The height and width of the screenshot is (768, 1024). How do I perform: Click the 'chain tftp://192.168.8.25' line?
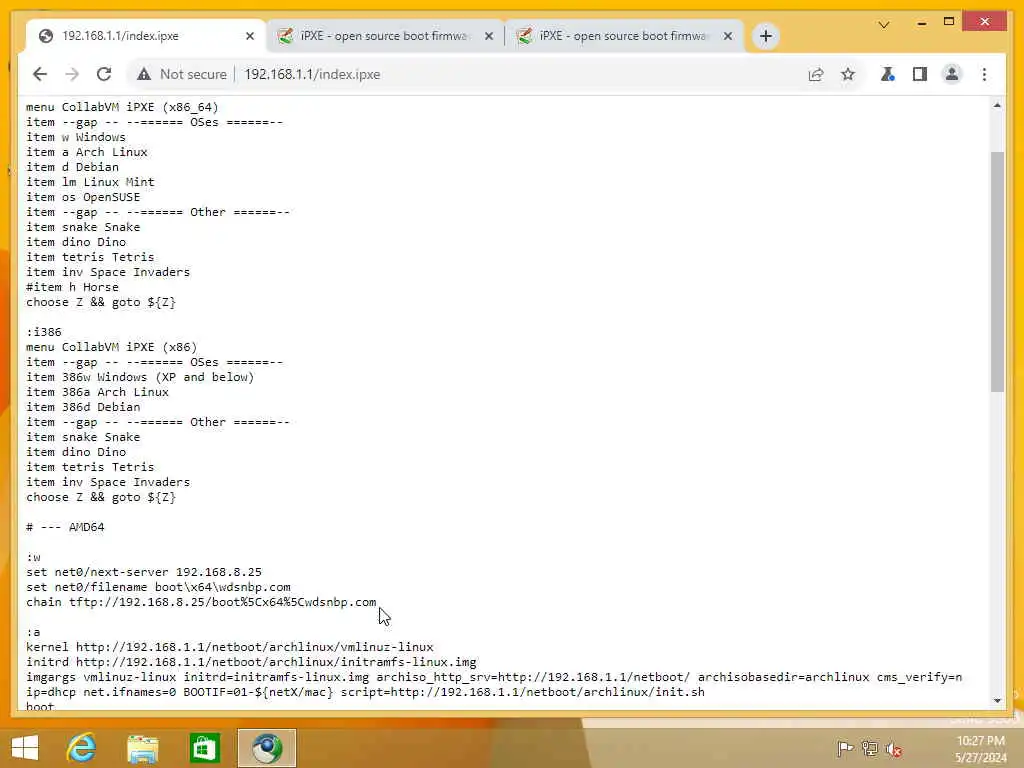tap(201, 602)
